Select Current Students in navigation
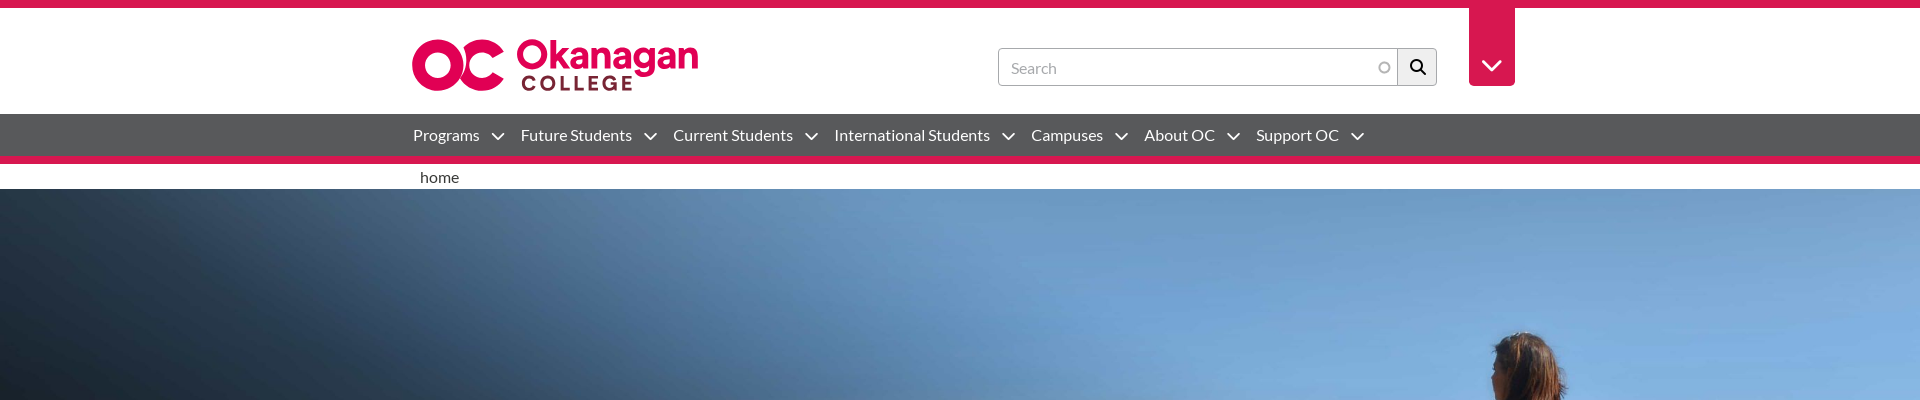The image size is (1920, 400). pyautogui.click(x=733, y=136)
